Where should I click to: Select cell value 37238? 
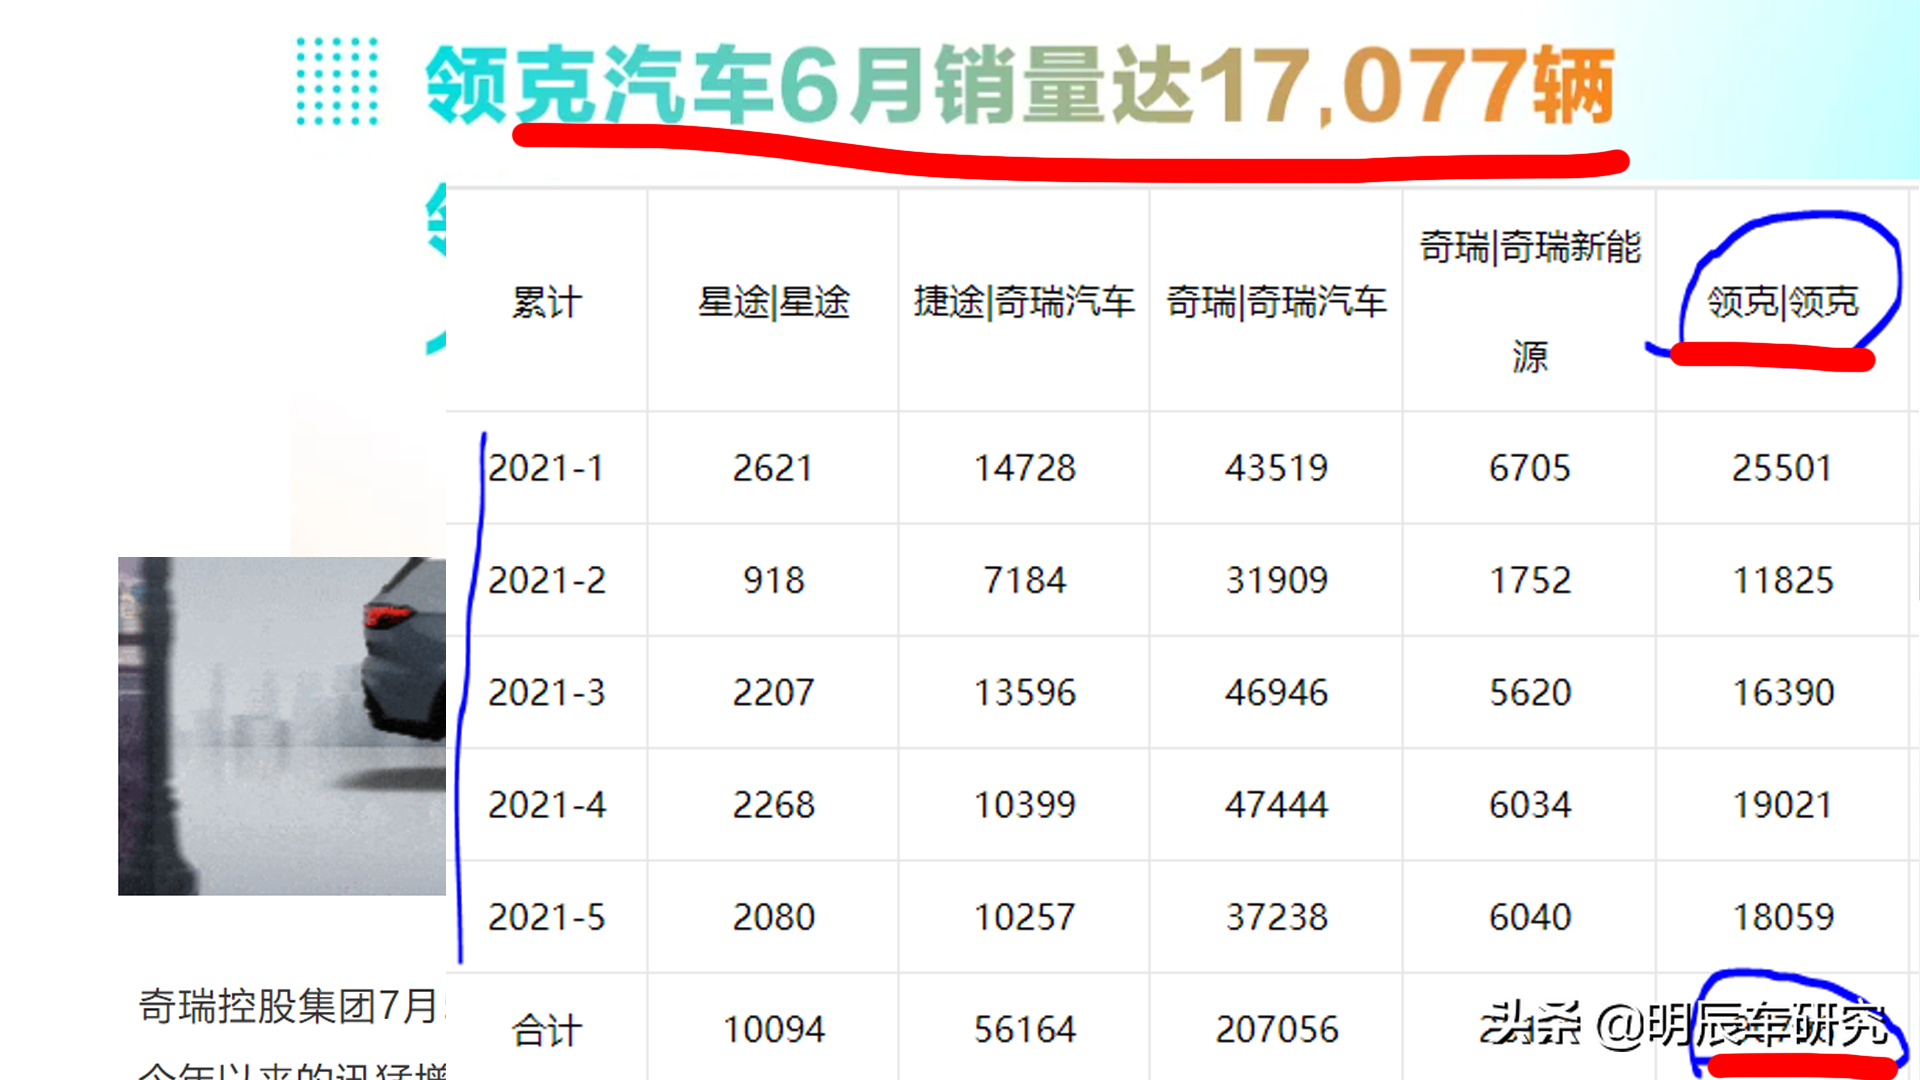1276,917
